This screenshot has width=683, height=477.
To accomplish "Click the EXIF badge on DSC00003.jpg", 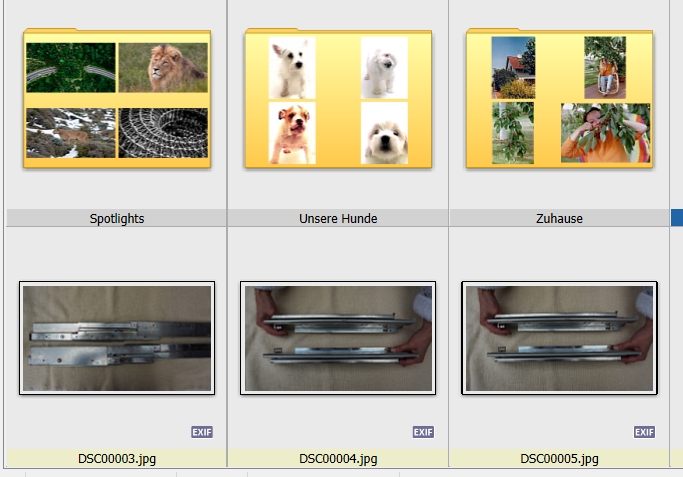I will pyautogui.click(x=202, y=432).
